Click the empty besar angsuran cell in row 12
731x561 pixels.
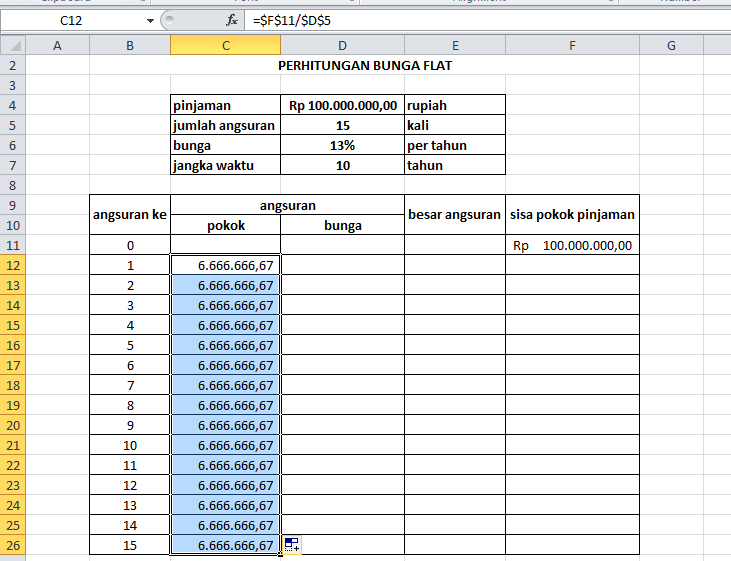click(x=455, y=265)
